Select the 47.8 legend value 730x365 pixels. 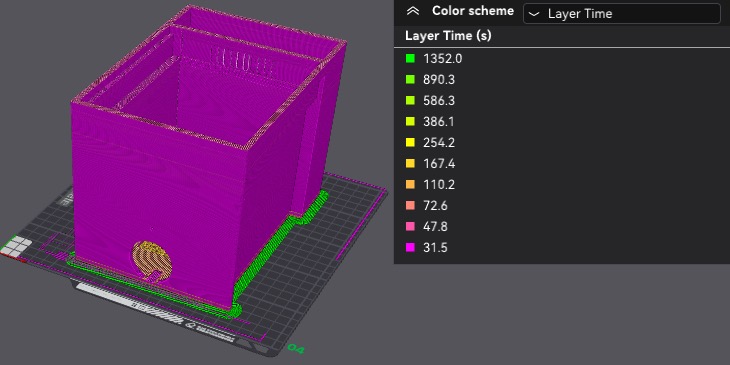[x=435, y=227]
